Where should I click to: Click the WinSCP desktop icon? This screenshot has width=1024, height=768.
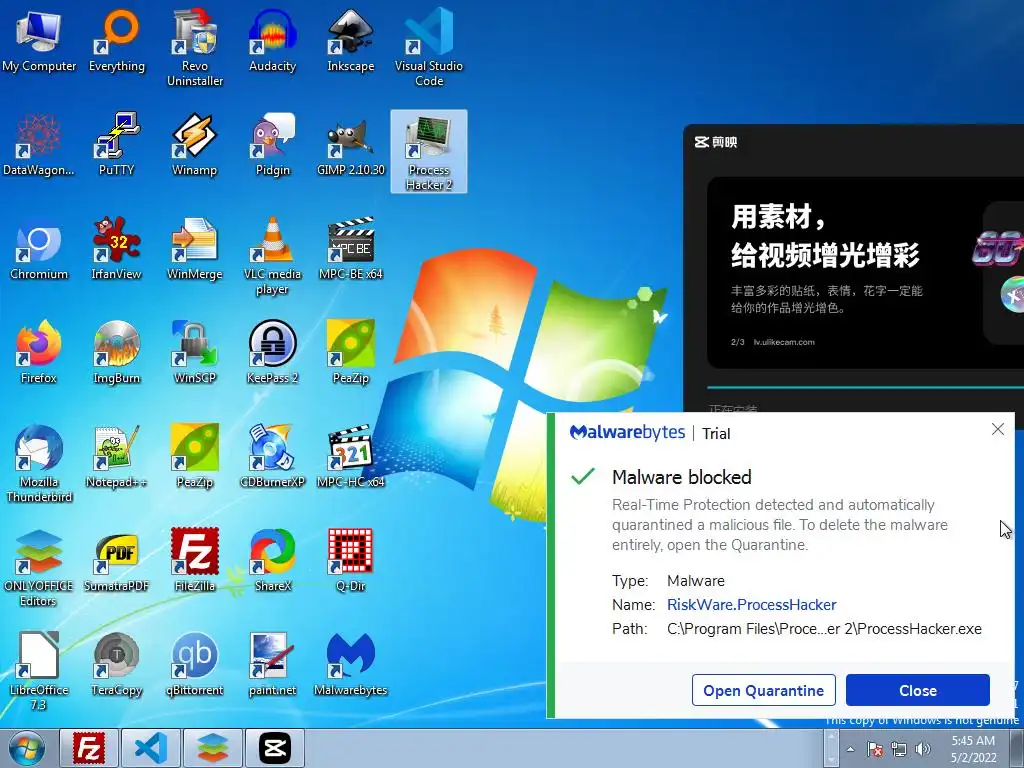point(195,351)
